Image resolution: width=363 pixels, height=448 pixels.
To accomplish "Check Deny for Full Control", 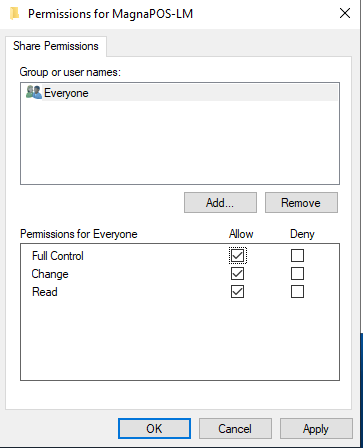I will (x=297, y=256).
